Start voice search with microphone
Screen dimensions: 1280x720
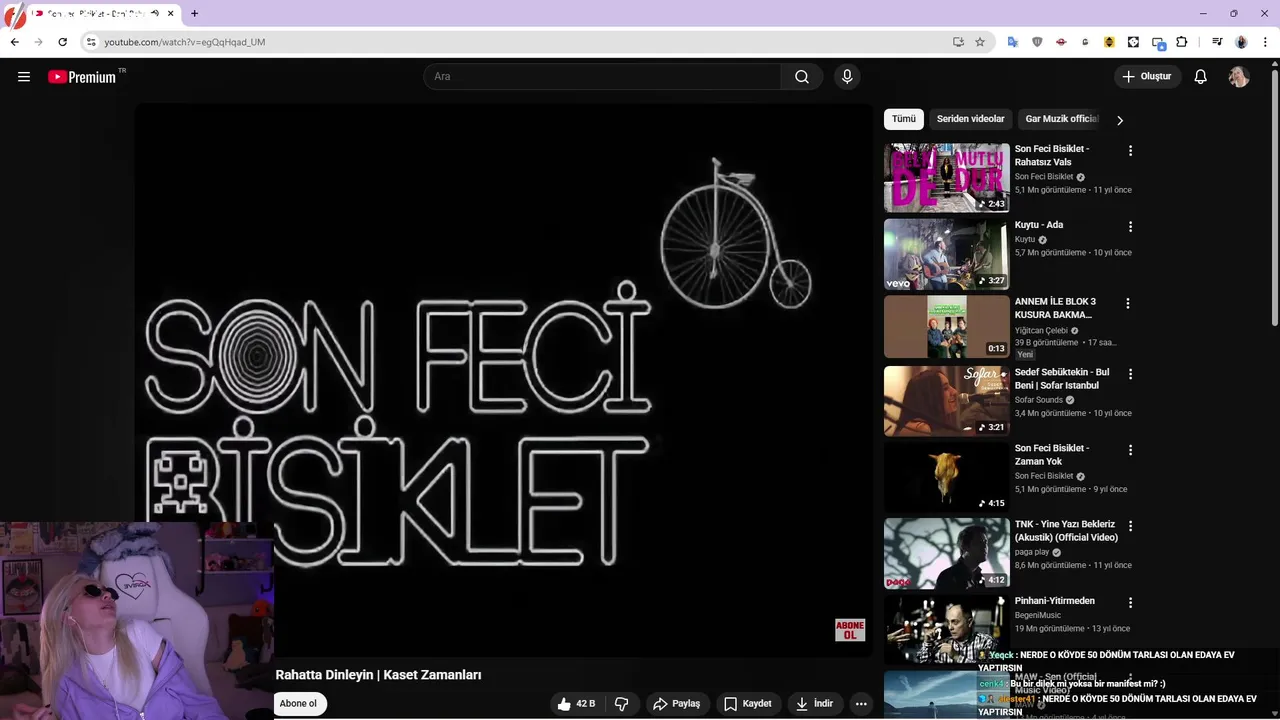point(847,77)
